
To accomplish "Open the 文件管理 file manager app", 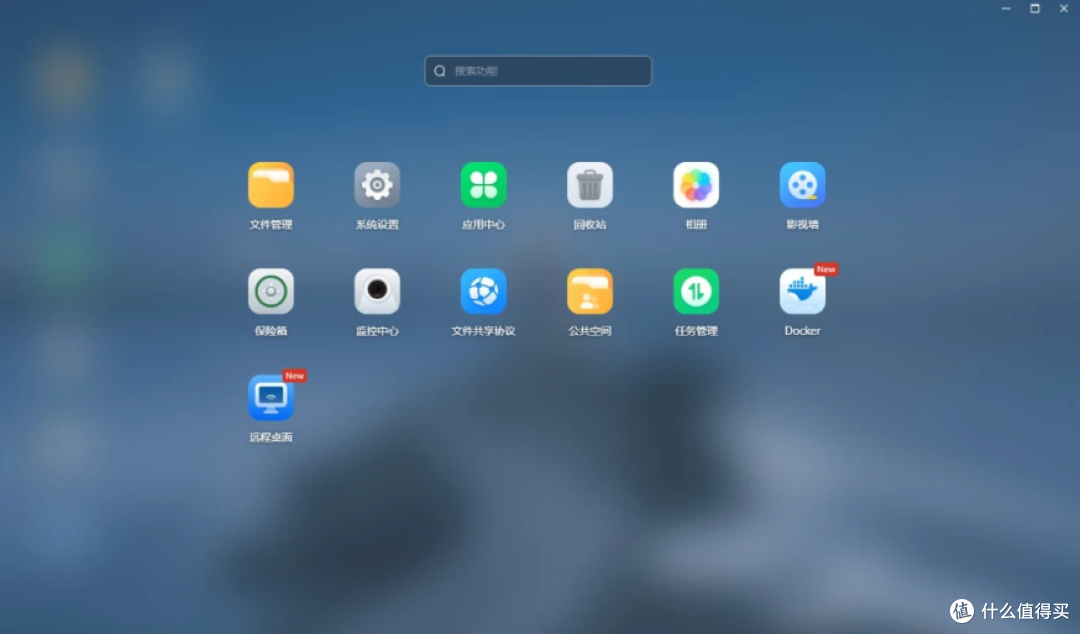I will pyautogui.click(x=271, y=185).
